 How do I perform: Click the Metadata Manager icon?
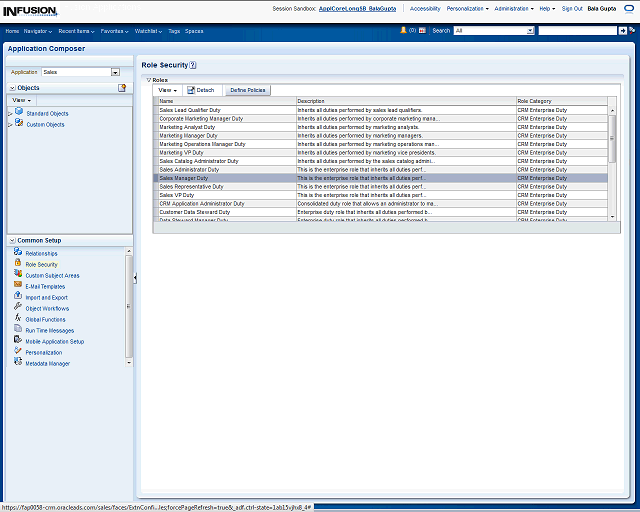pyautogui.click(x=18, y=363)
